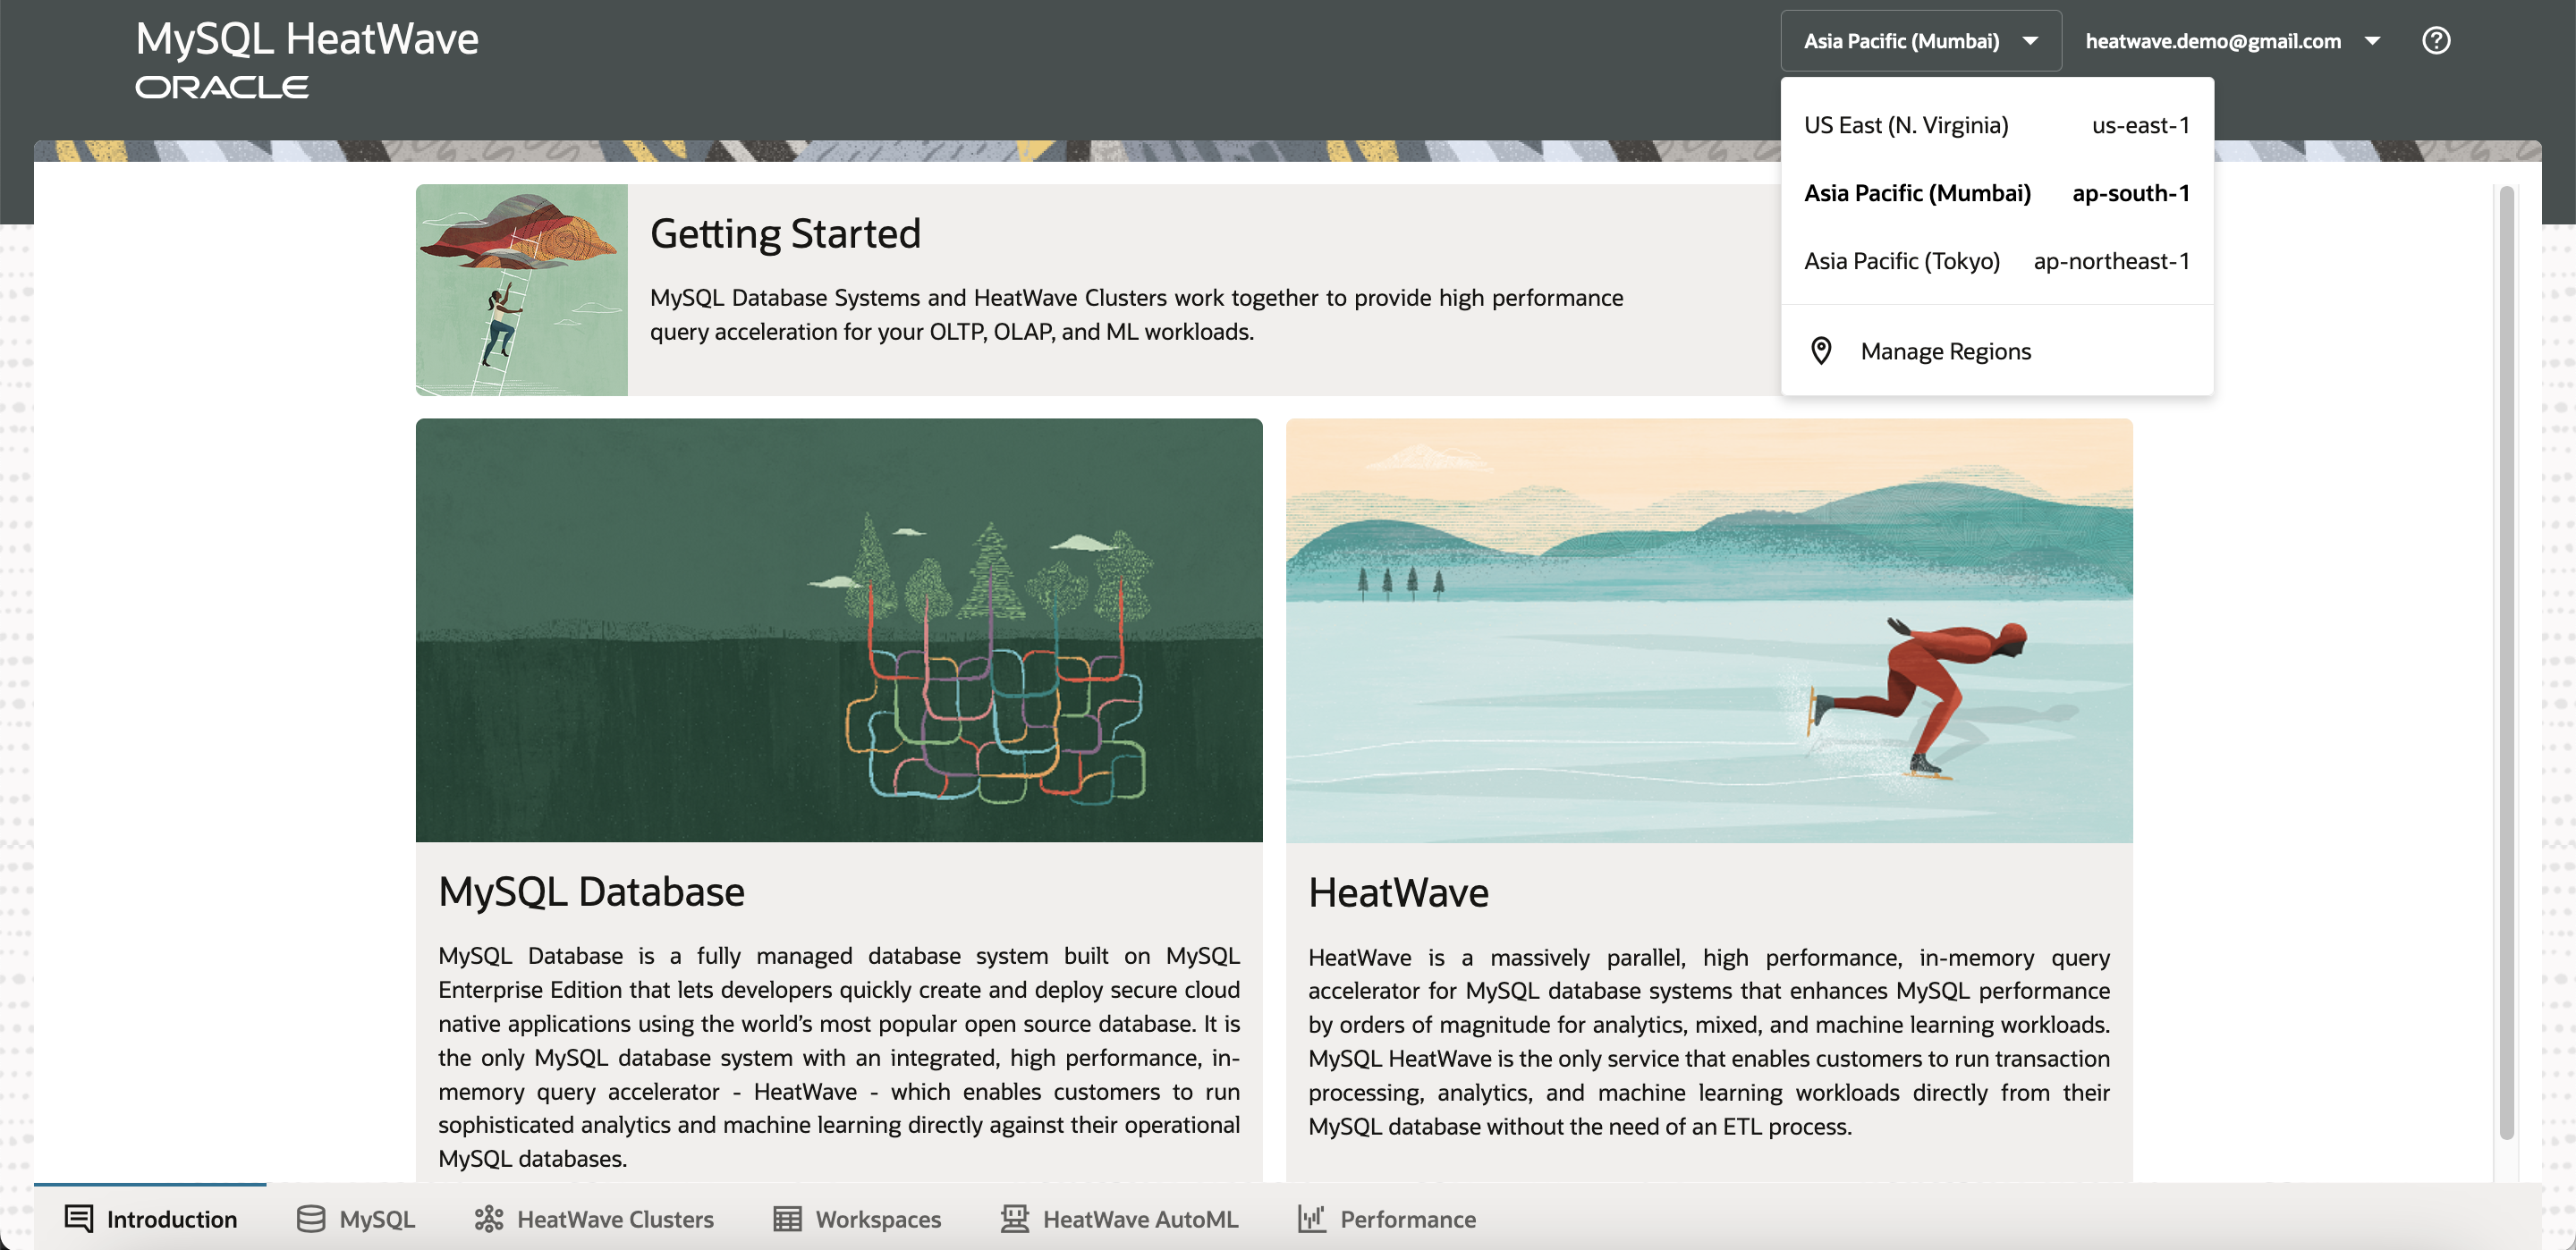Open the HeatWave Clusters tab
The width and height of the screenshot is (2576, 1250).
[x=614, y=1218]
